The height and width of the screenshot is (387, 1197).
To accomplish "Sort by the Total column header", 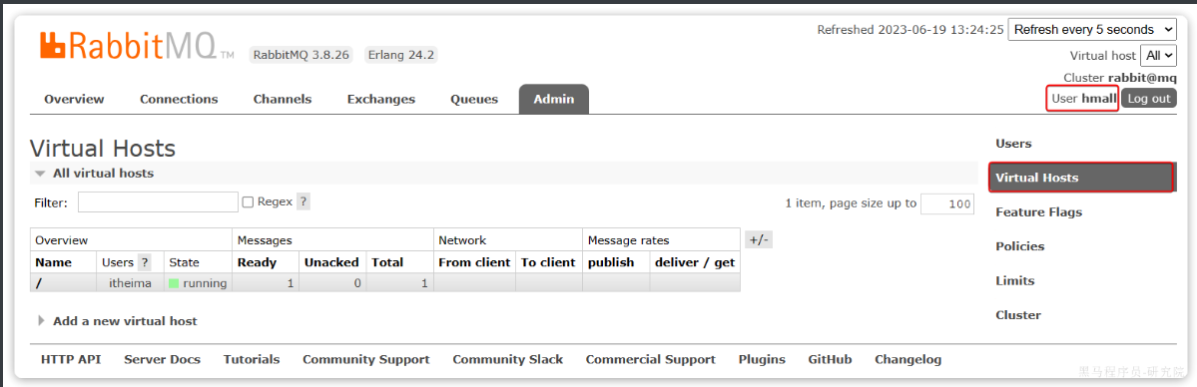I will click(x=387, y=263).
